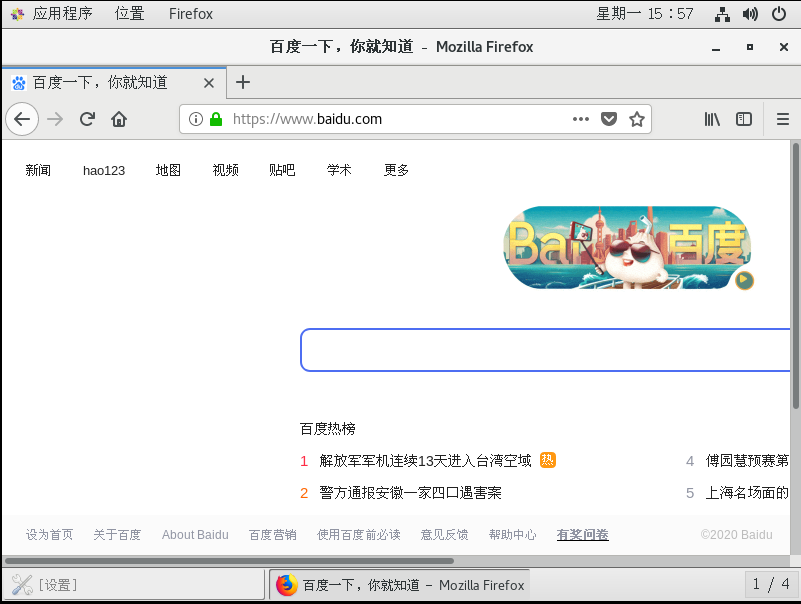Open the 位置 places menu
Viewport: 801px width, 604px height.
coord(130,14)
